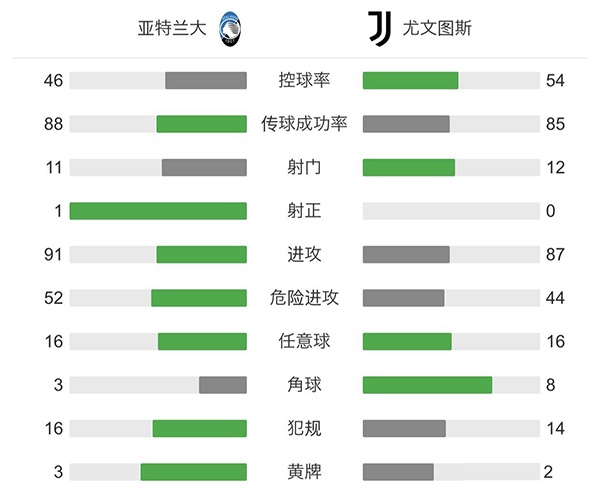The width and height of the screenshot is (600, 493).
Task: Click the 角球 stat label
Action: point(305,385)
